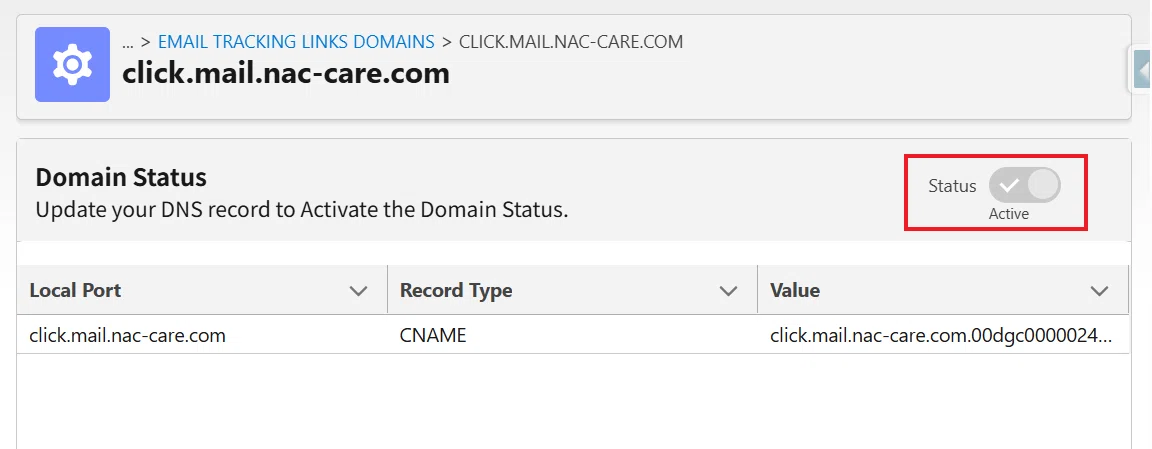Click the Domain Status heading
1152x449 pixels.
pyautogui.click(x=121, y=178)
